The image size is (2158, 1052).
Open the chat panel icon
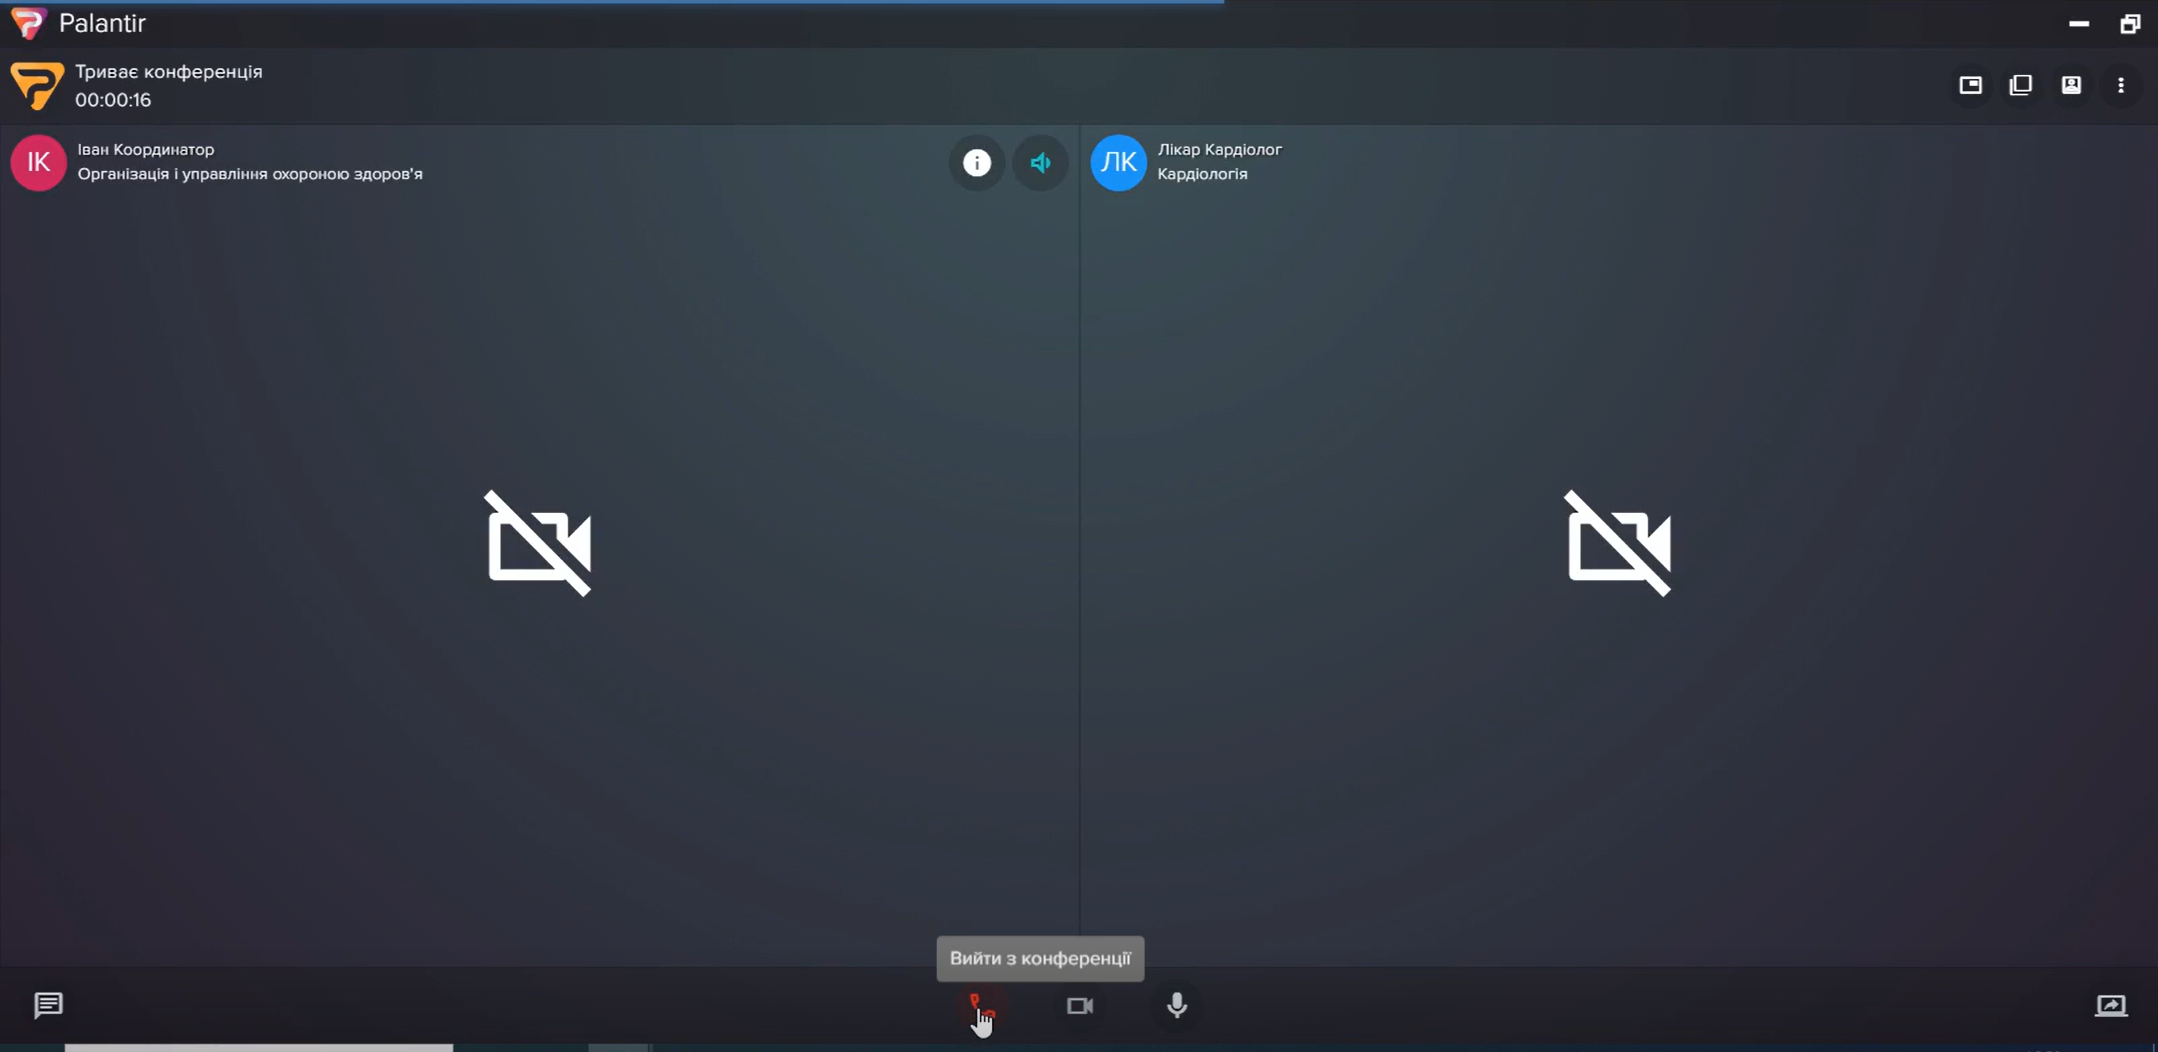[x=48, y=1005]
